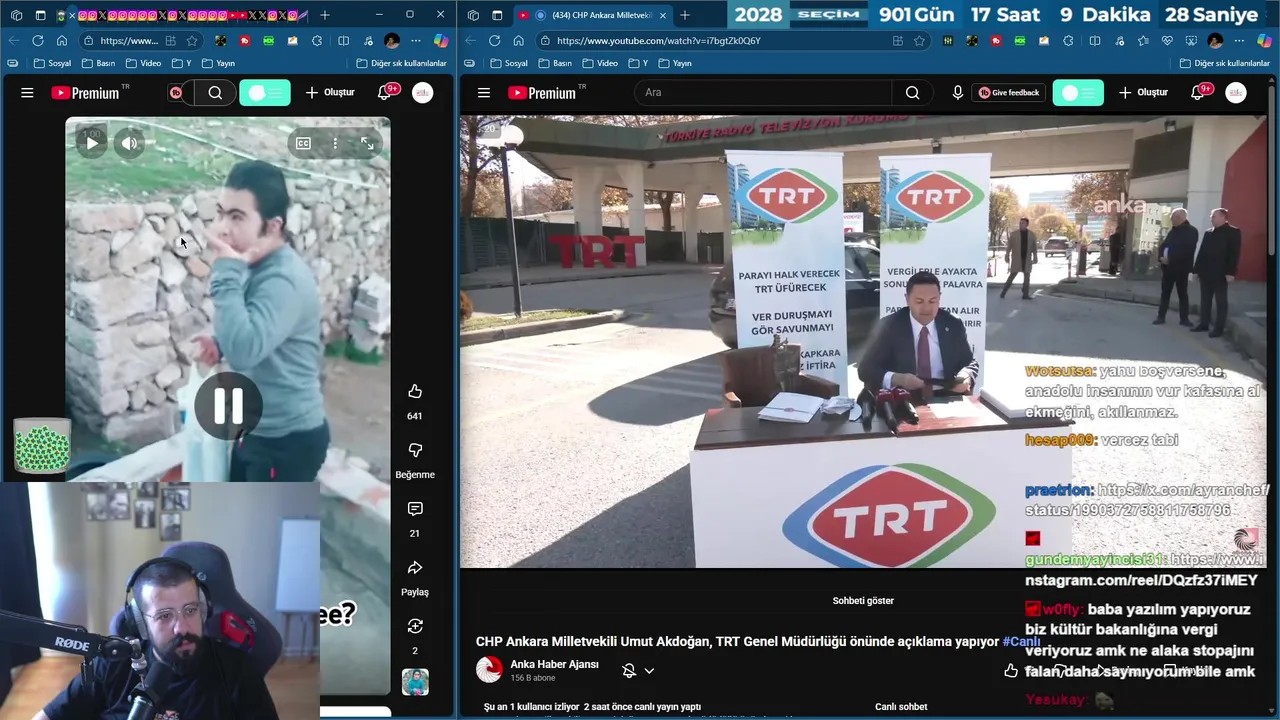Open notifications bell in right window
1280x720 pixels.
(1197, 93)
